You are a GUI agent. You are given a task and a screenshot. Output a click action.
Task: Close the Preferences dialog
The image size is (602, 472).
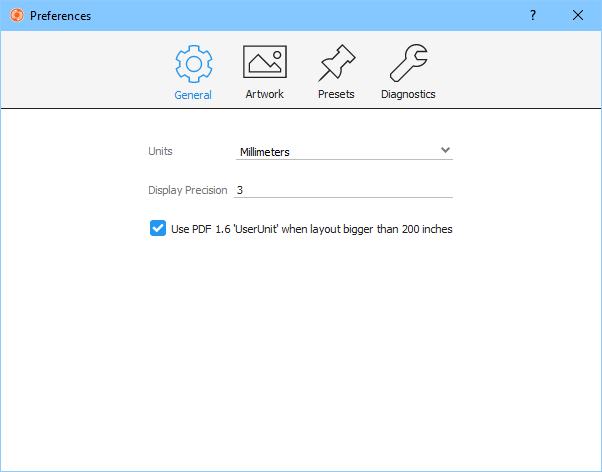[x=577, y=15]
